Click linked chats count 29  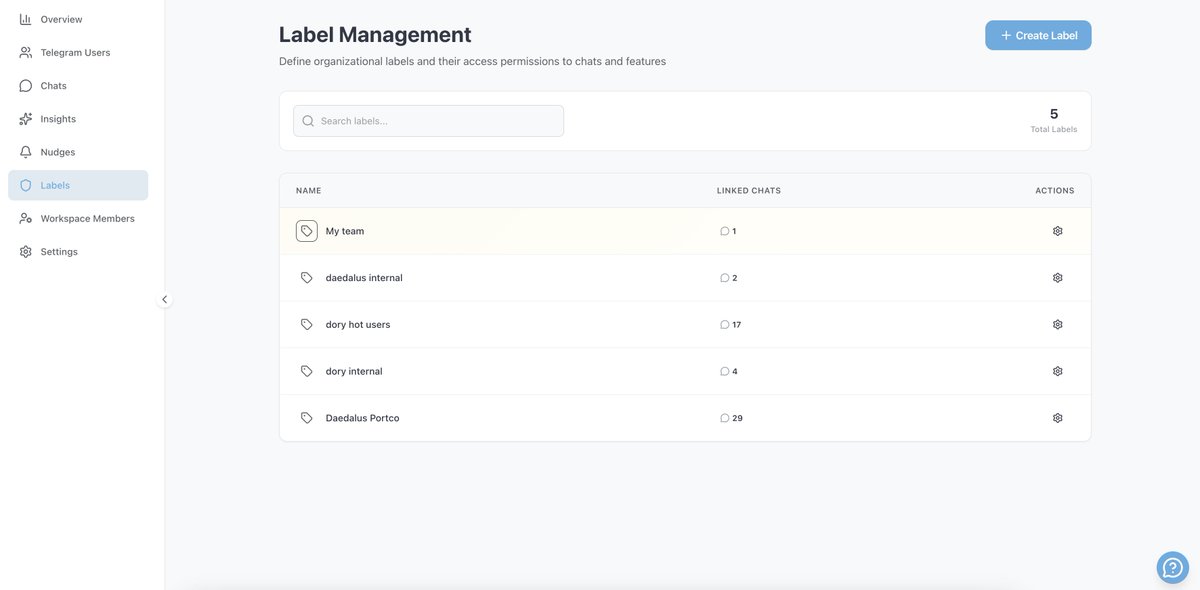click(738, 418)
